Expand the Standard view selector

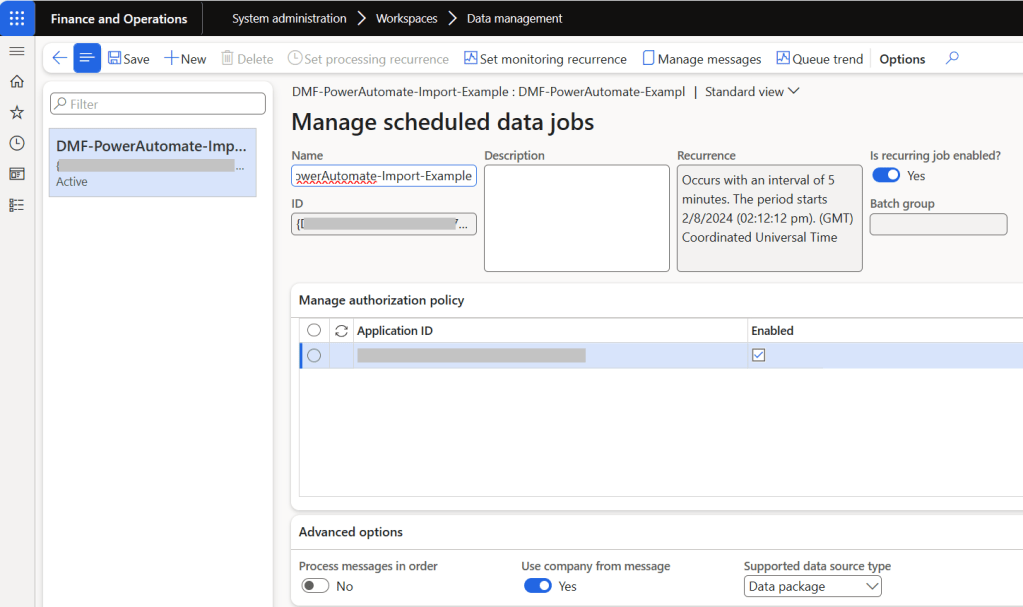coord(752,91)
